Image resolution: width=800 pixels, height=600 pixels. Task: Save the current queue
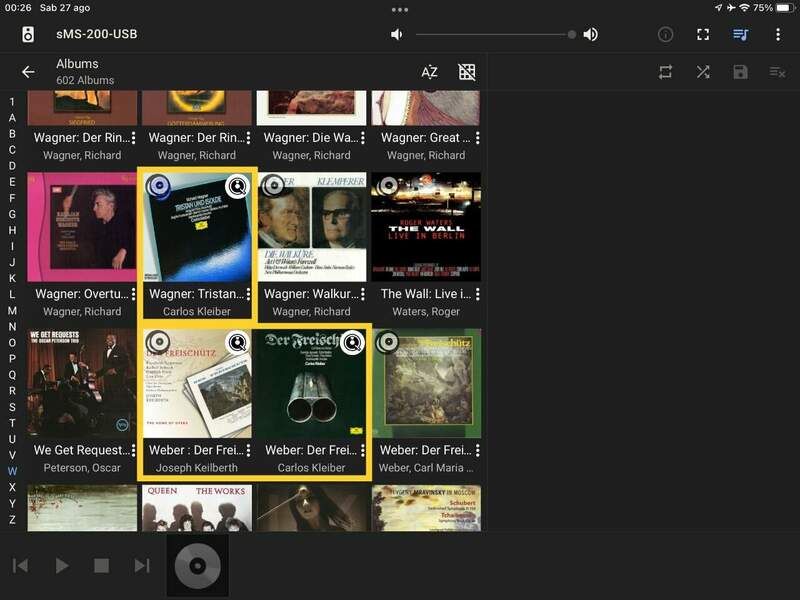(740, 72)
